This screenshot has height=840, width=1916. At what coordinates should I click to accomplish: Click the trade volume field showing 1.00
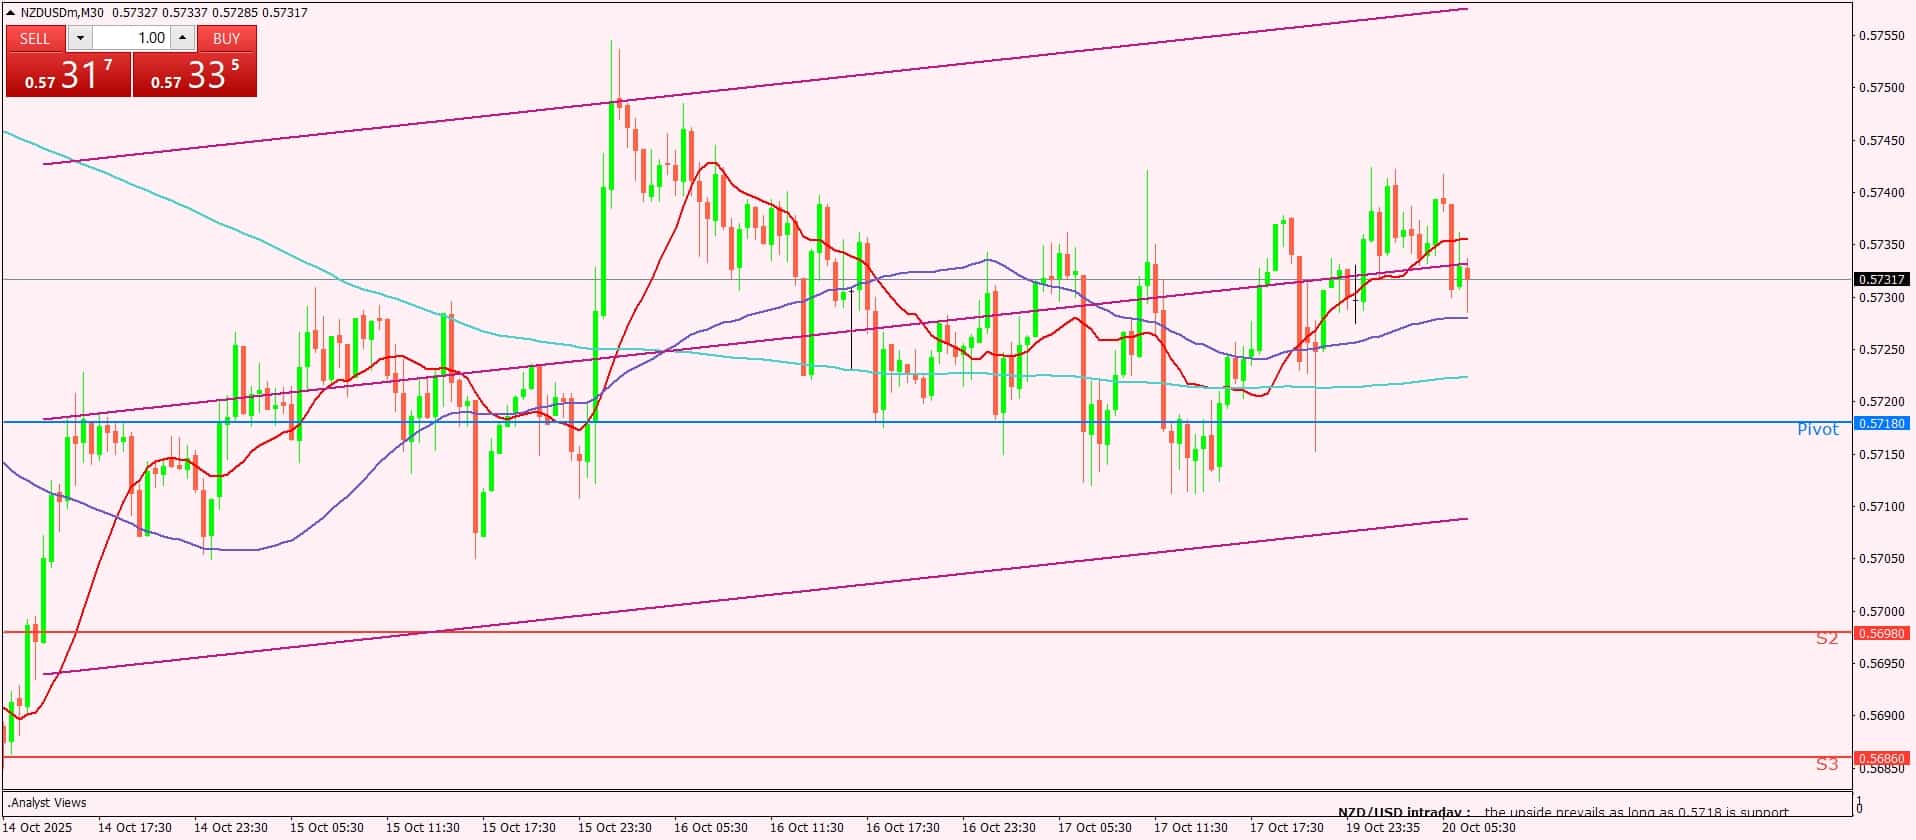(132, 38)
